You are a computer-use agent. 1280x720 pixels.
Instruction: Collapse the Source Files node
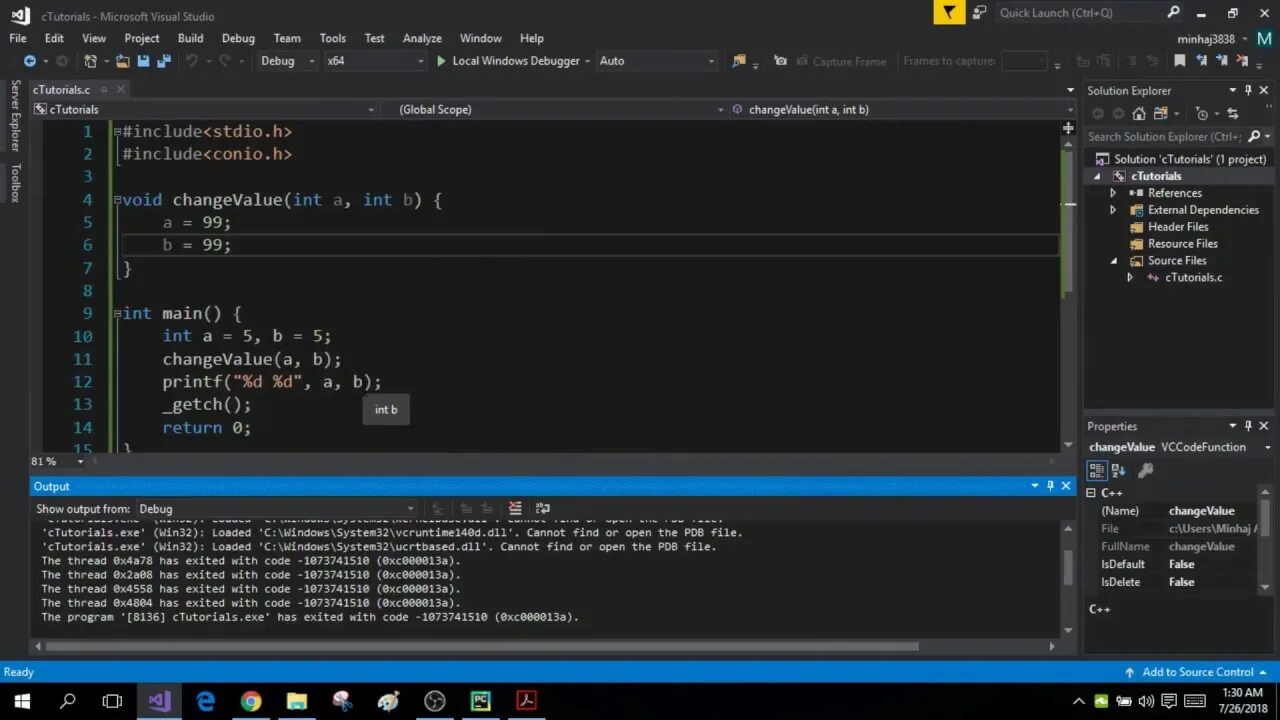click(x=1113, y=261)
